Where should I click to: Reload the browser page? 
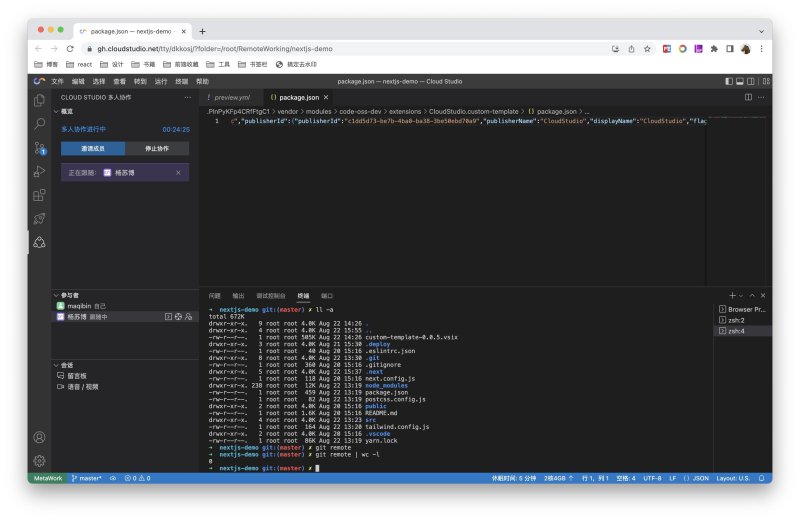pyautogui.click(x=70, y=48)
